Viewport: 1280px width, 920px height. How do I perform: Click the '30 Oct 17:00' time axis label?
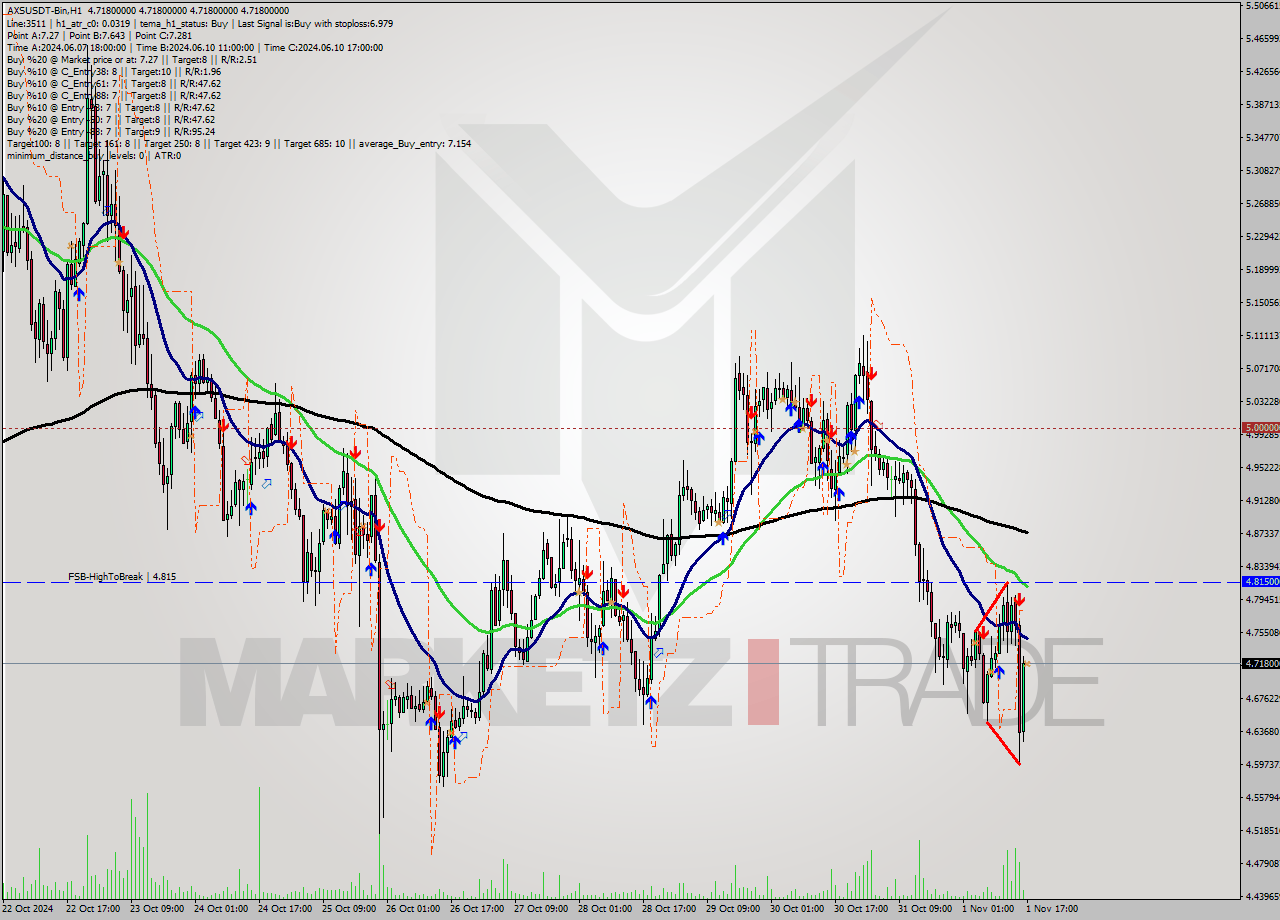click(861, 909)
